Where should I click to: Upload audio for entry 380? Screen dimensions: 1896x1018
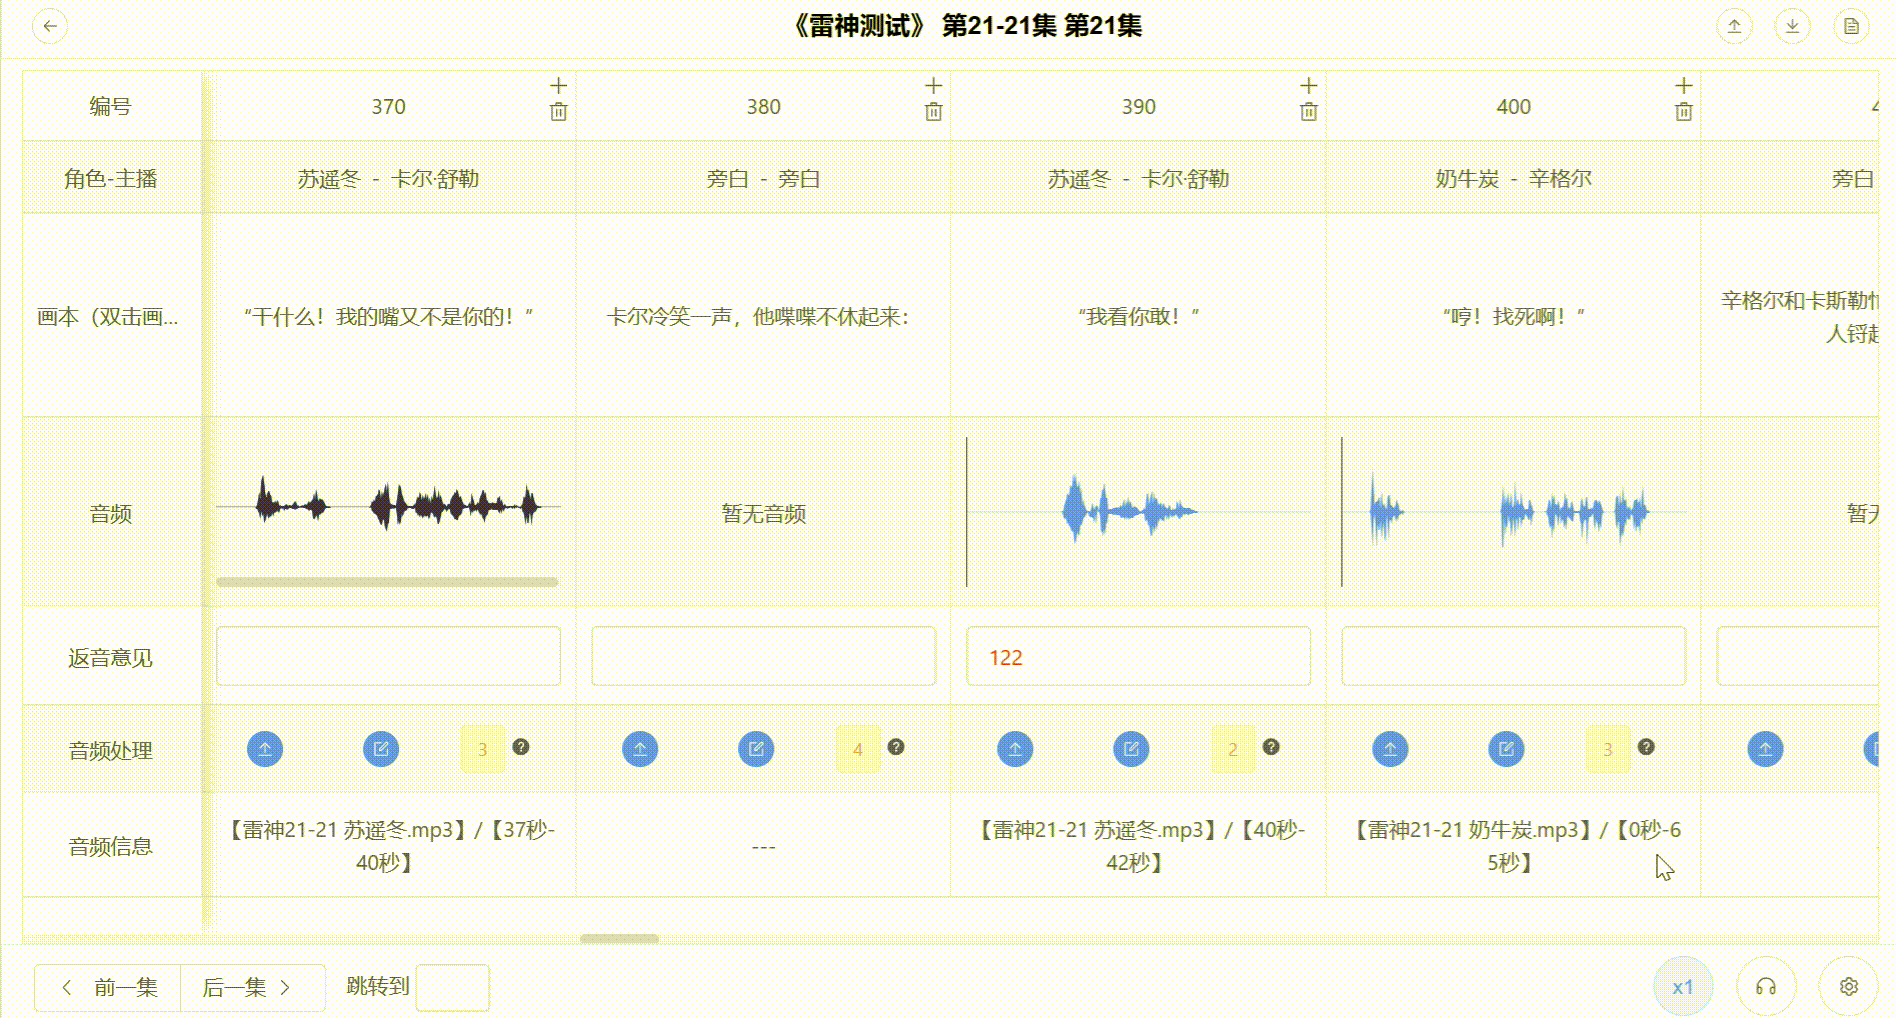click(x=640, y=749)
